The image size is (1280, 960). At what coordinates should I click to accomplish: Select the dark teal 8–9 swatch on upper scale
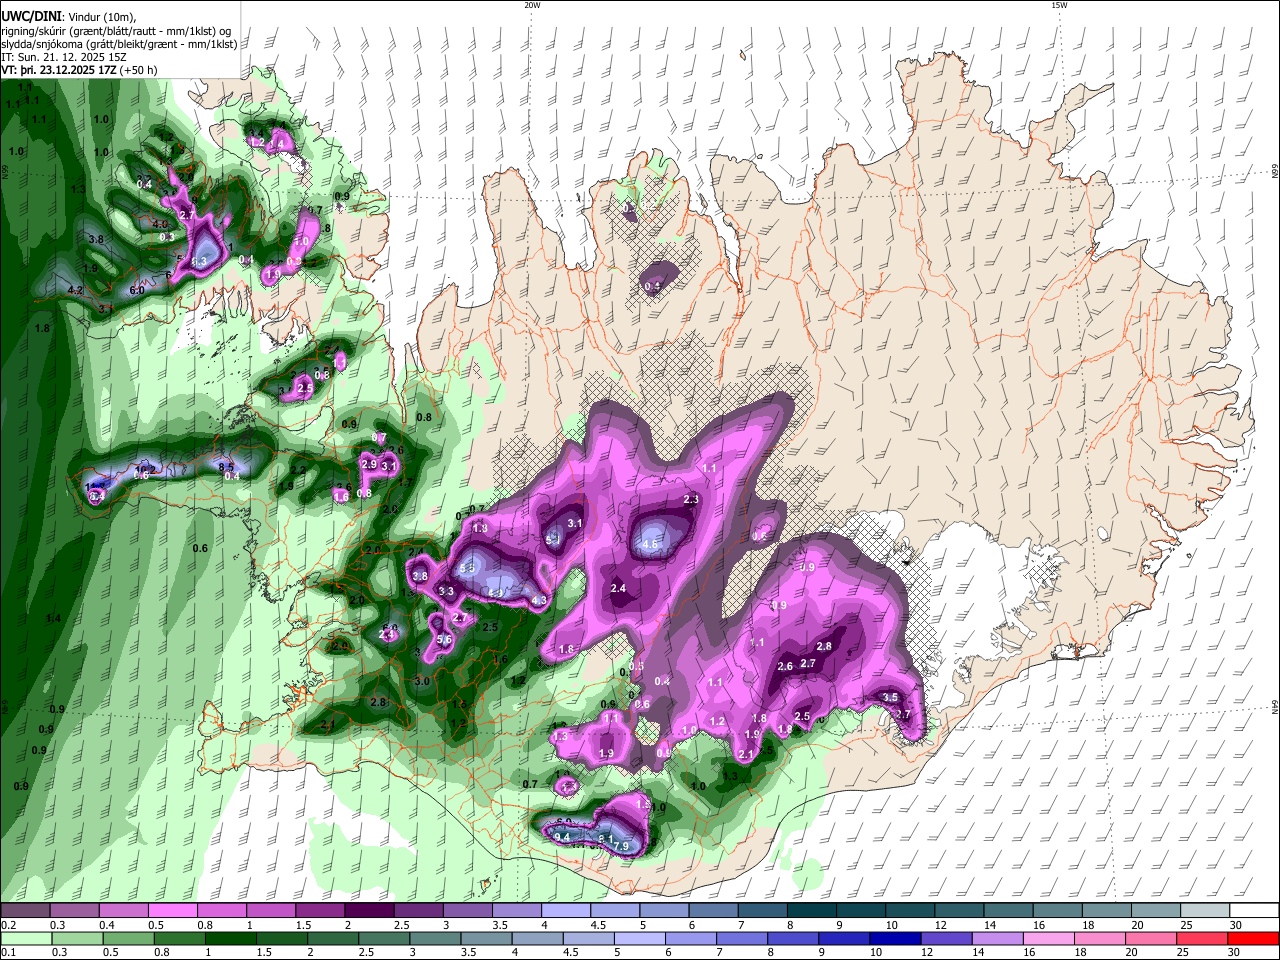click(812, 911)
